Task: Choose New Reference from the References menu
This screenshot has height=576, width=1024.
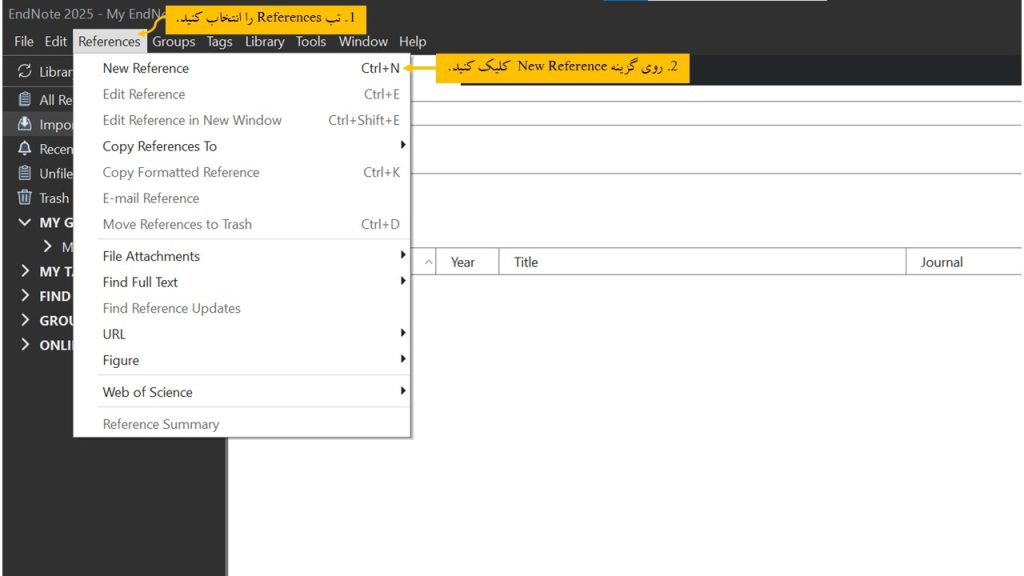Action: coord(146,68)
